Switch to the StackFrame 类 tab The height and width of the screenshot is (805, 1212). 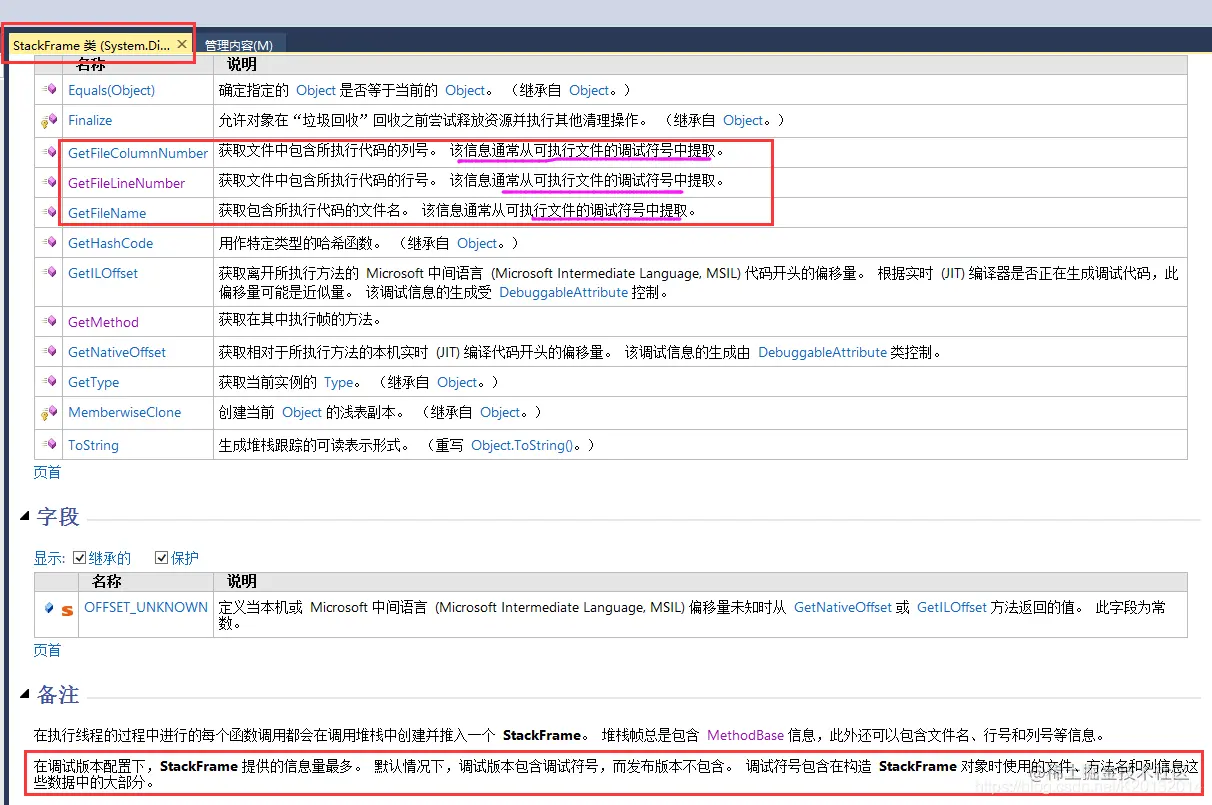pyautogui.click(x=91, y=45)
